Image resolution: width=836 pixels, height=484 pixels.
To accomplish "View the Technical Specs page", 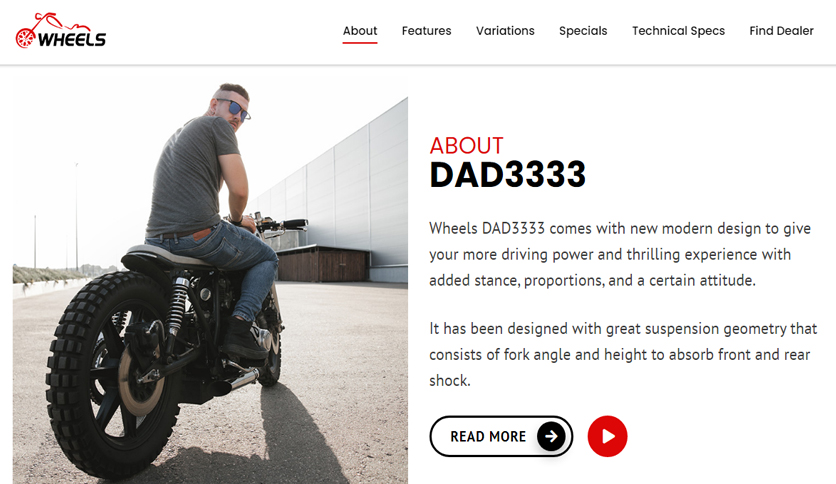I will (678, 31).
